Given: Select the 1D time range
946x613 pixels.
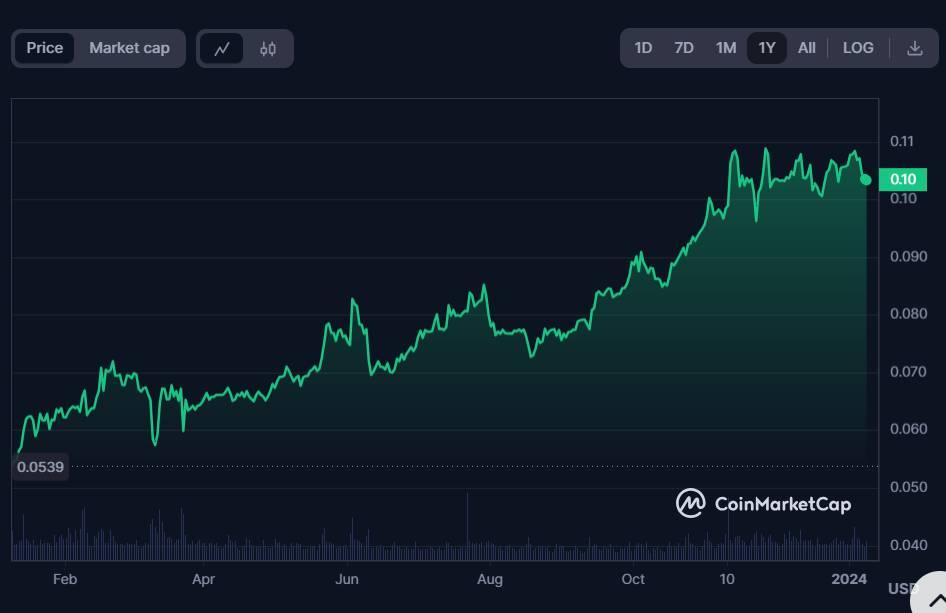Looking at the screenshot, I should pos(644,47).
